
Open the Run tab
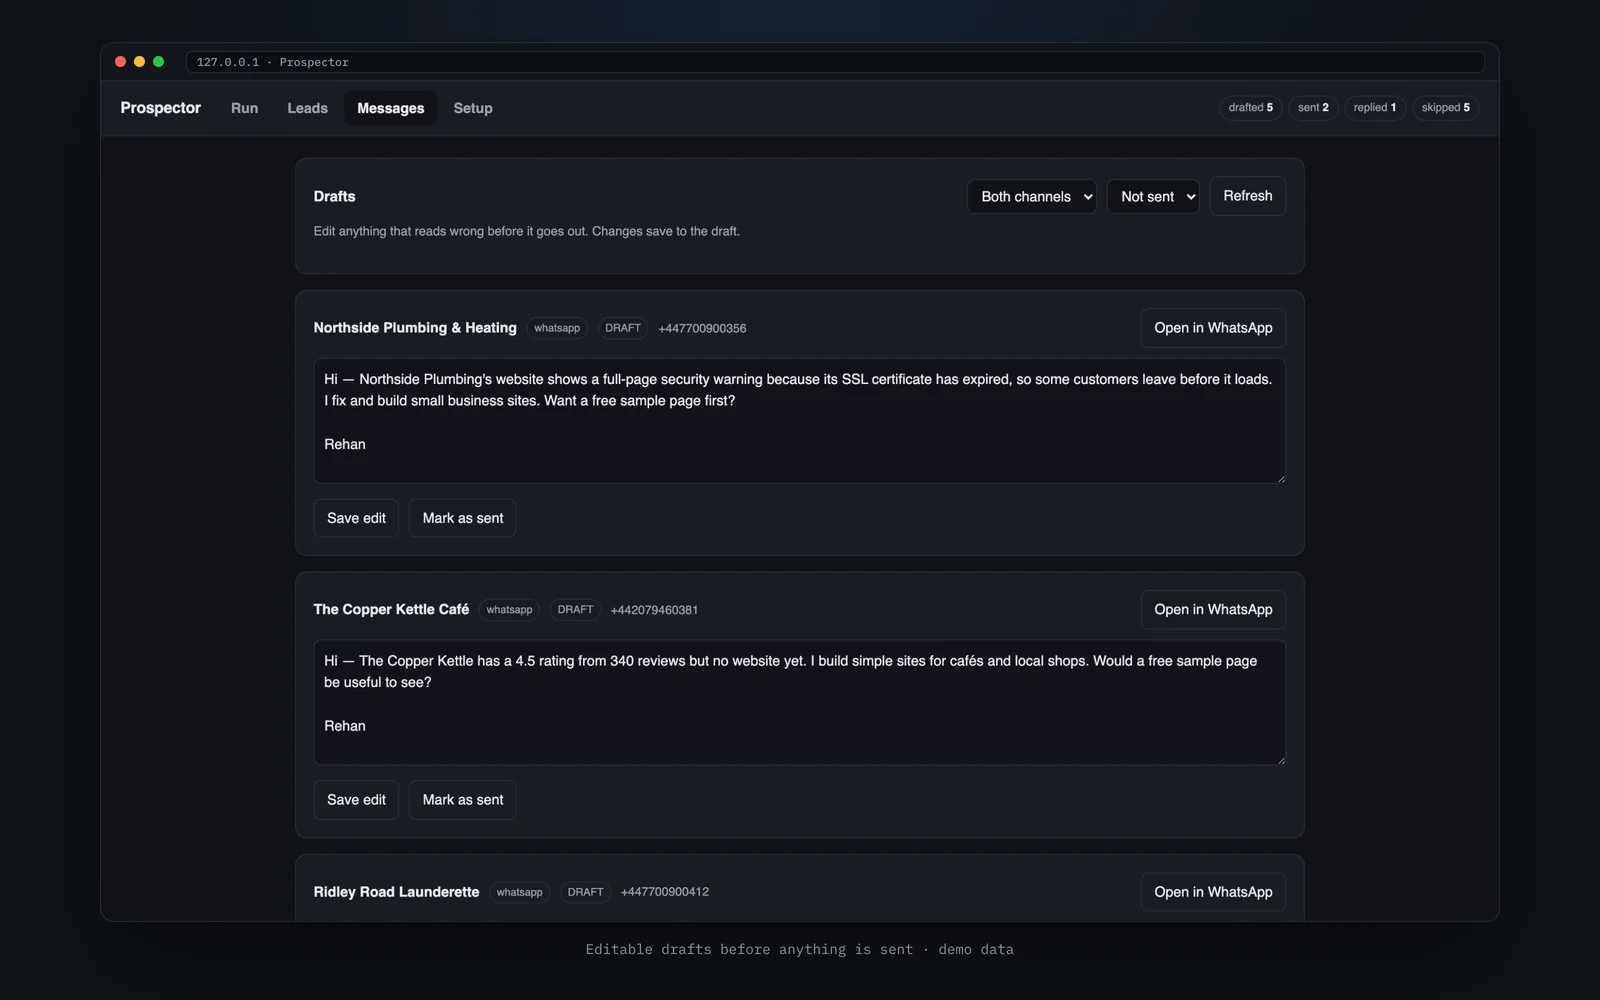(x=244, y=108)
